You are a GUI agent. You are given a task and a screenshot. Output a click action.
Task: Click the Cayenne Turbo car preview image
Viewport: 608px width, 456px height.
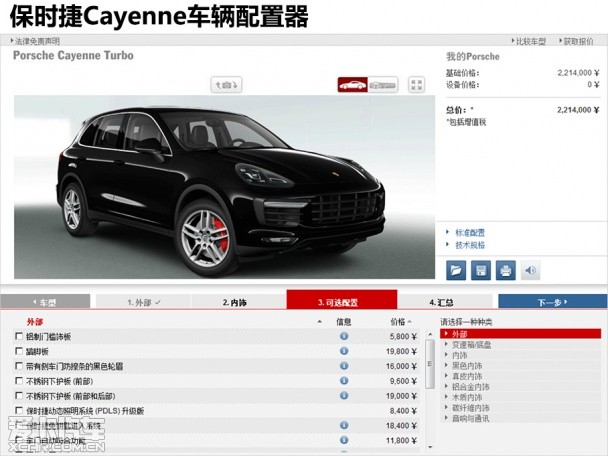click(x=224, y=187)
